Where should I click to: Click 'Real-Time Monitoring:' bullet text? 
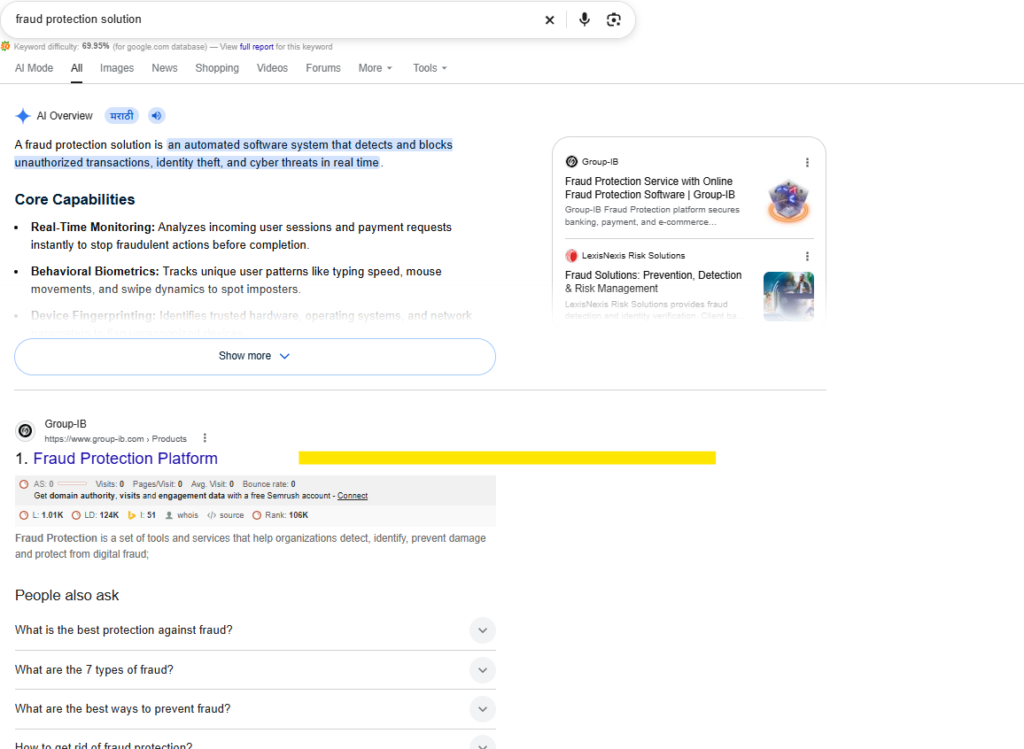[93, 227]
